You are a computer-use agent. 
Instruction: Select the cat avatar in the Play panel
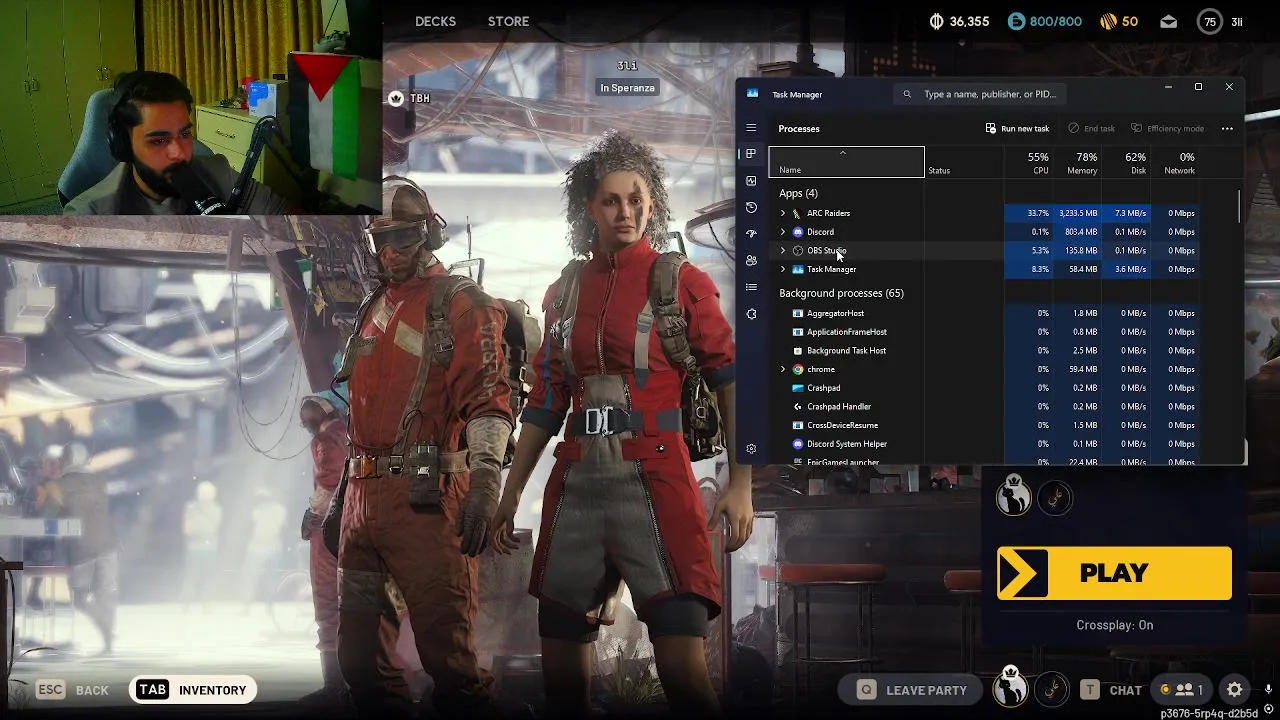[1013, 495]
